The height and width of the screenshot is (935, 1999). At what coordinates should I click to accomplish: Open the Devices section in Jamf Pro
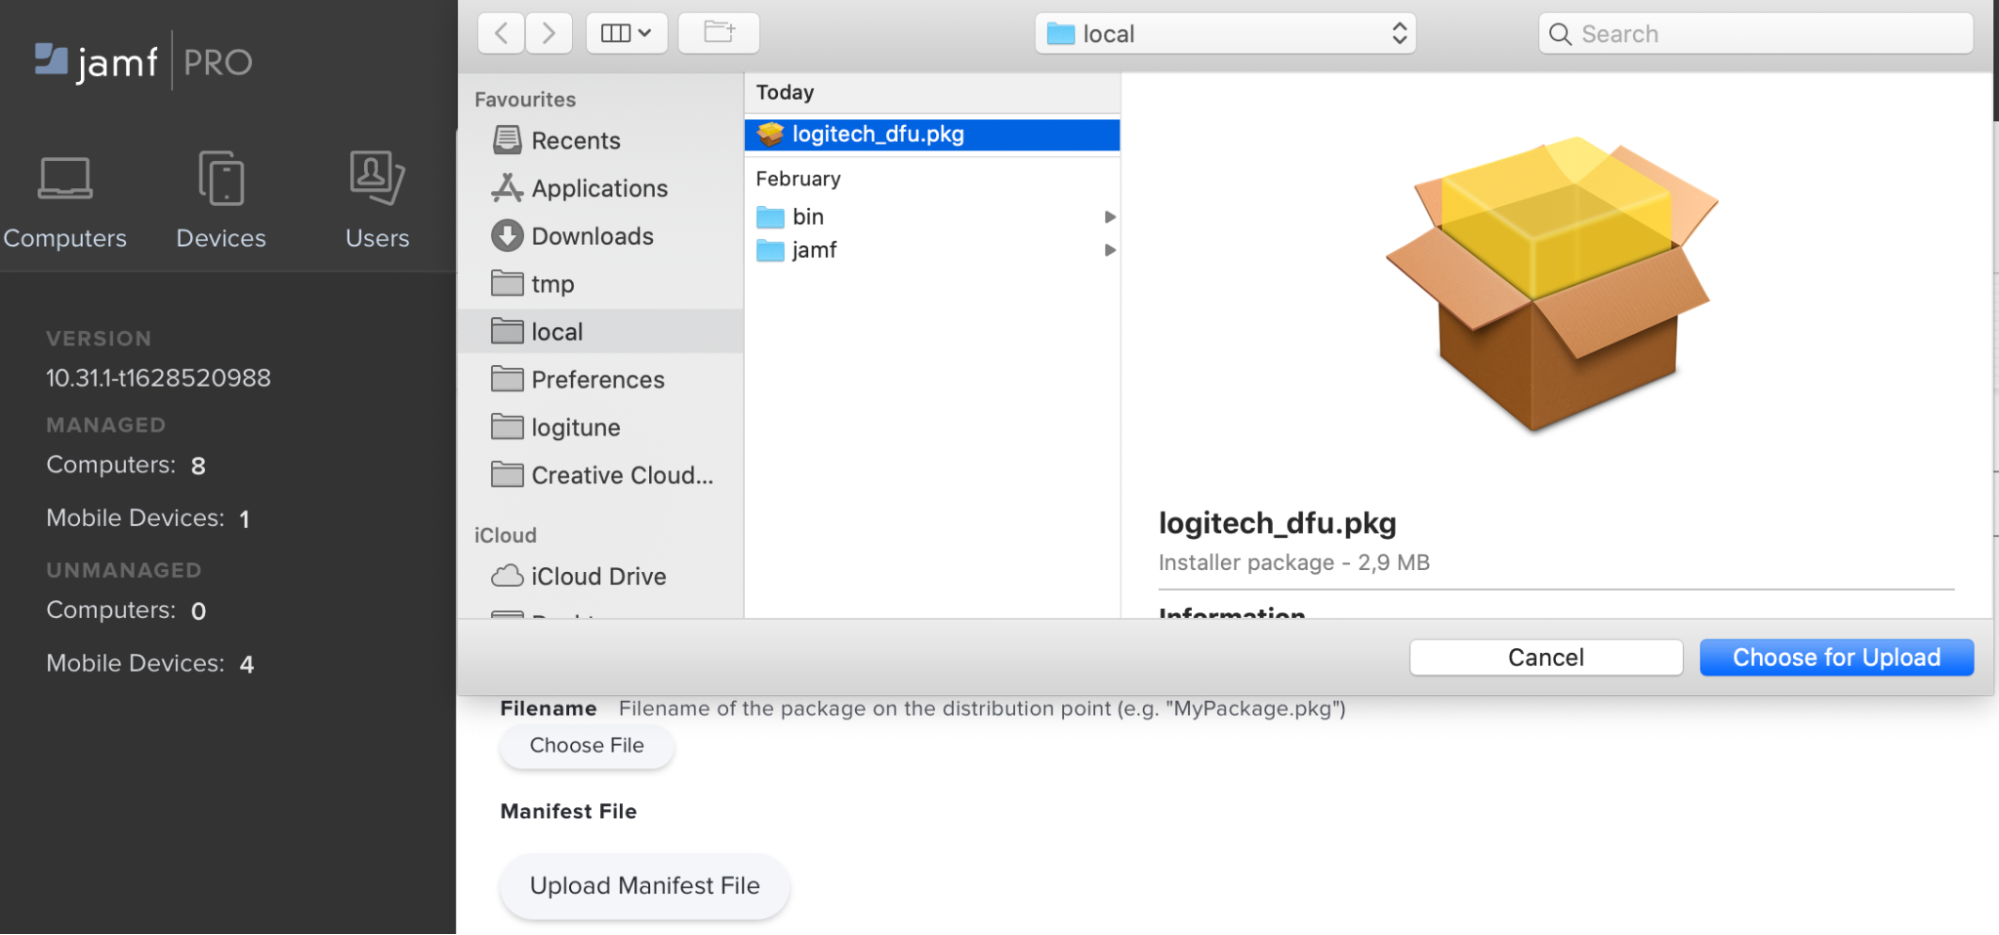pos(221,203)
